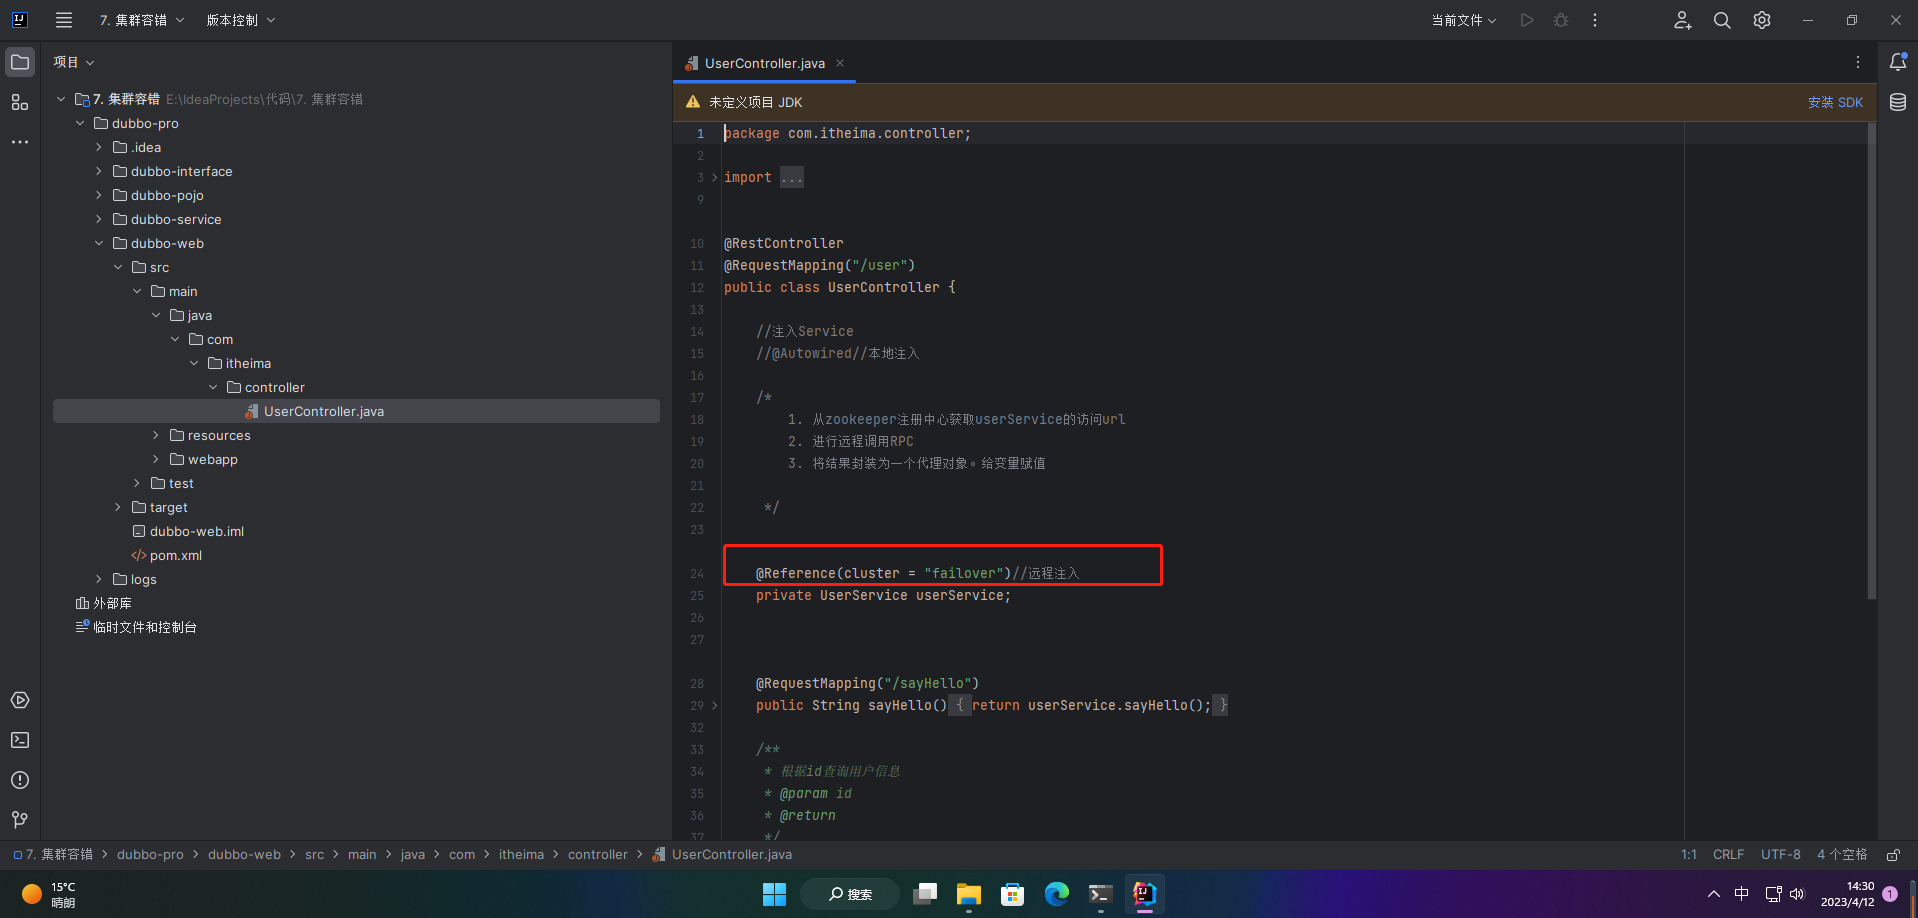Image resolution: width=1918 pixels, height=918 pixels.
Task: Click the CRLF line separator indicator
Action: coord(1728,855)
